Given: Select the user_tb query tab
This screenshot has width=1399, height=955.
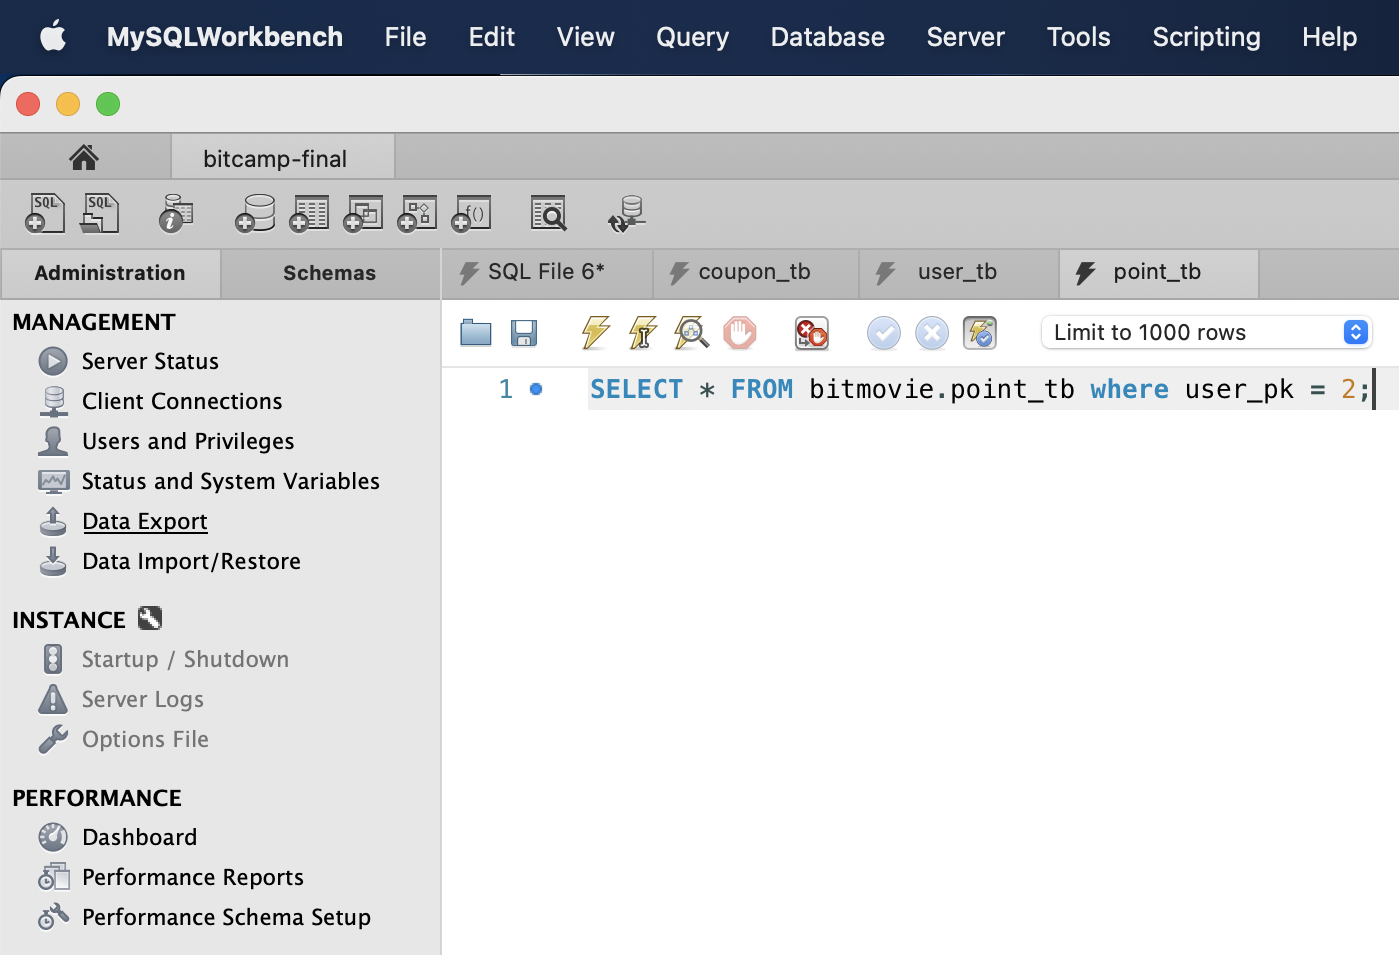Looking at the screenshot, I should pyautogui.click(x=958, y=272).
